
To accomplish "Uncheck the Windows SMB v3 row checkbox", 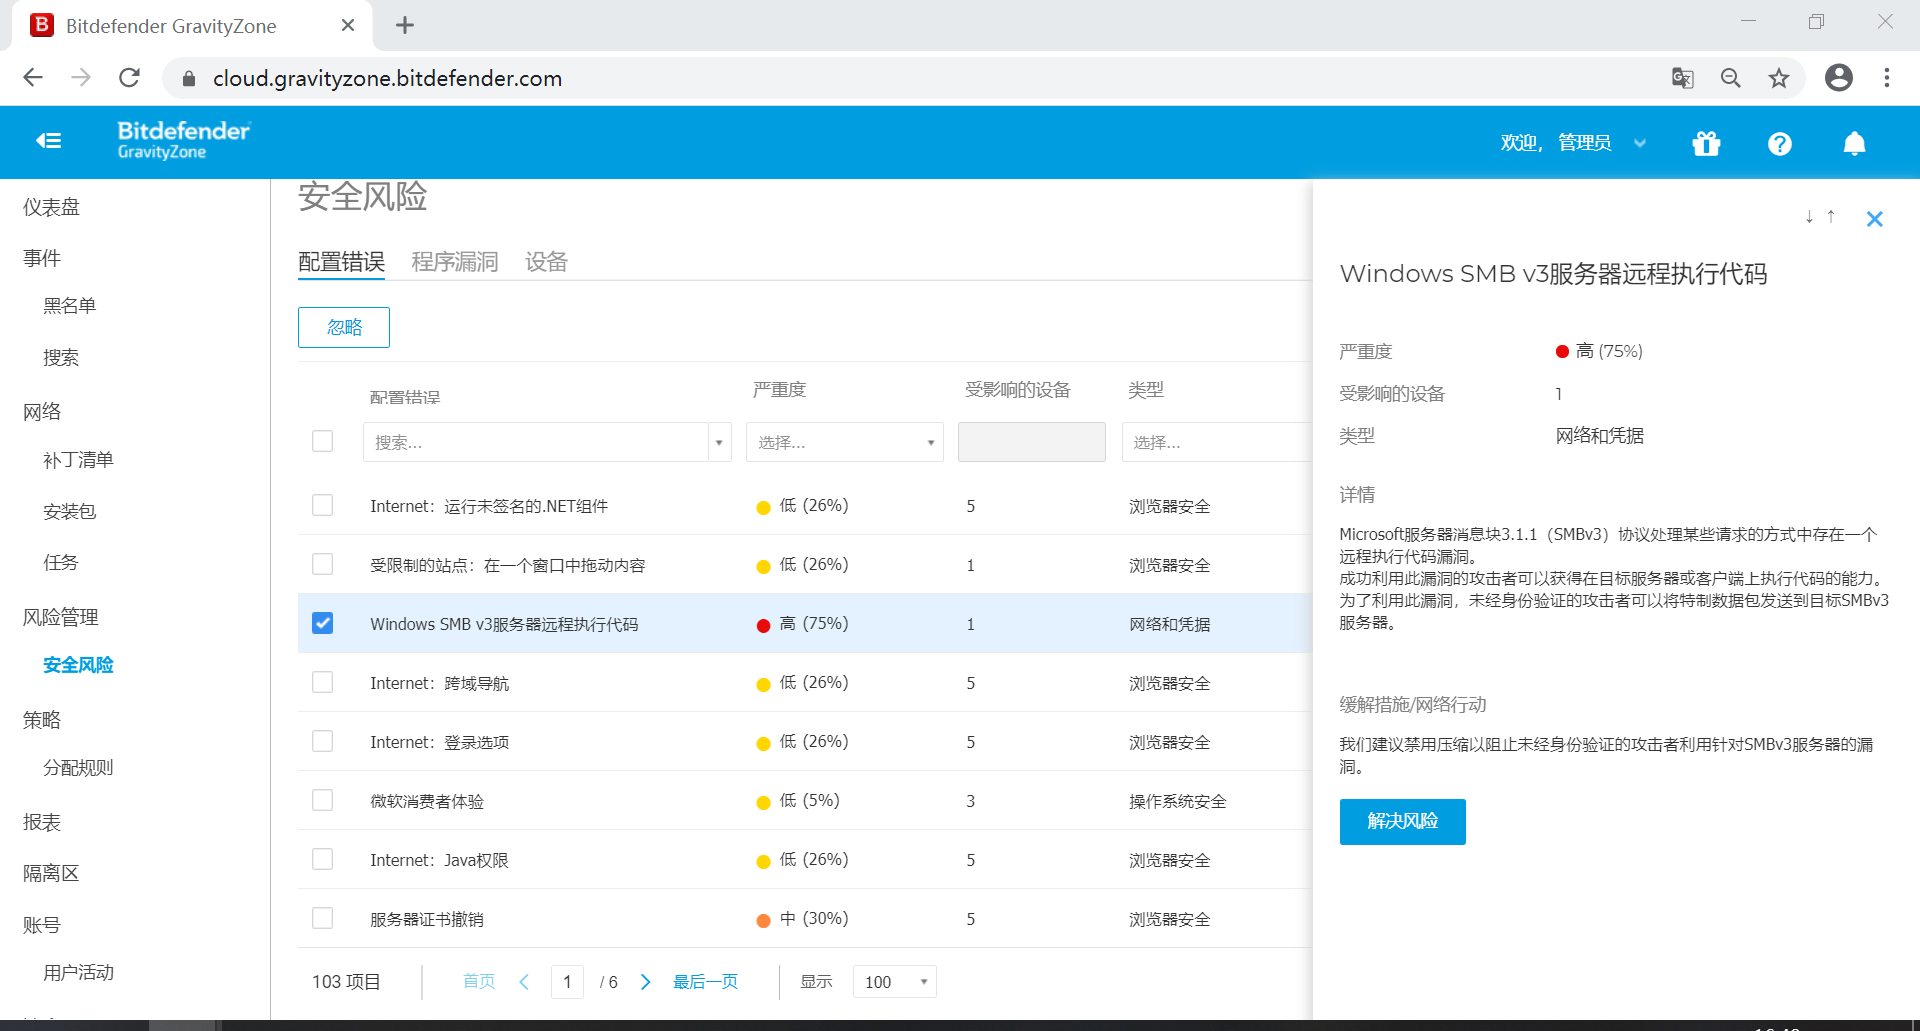I will 322,623.
